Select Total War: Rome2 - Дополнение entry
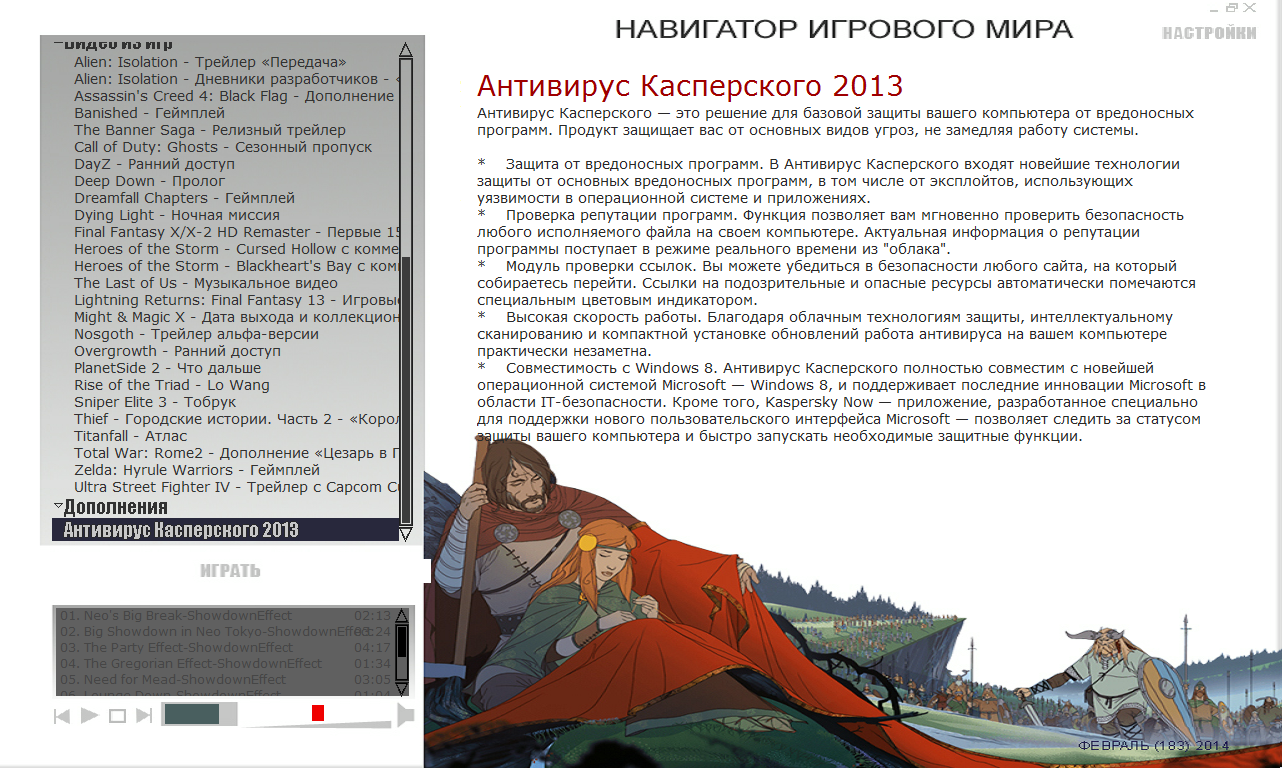 click(237, 453)
